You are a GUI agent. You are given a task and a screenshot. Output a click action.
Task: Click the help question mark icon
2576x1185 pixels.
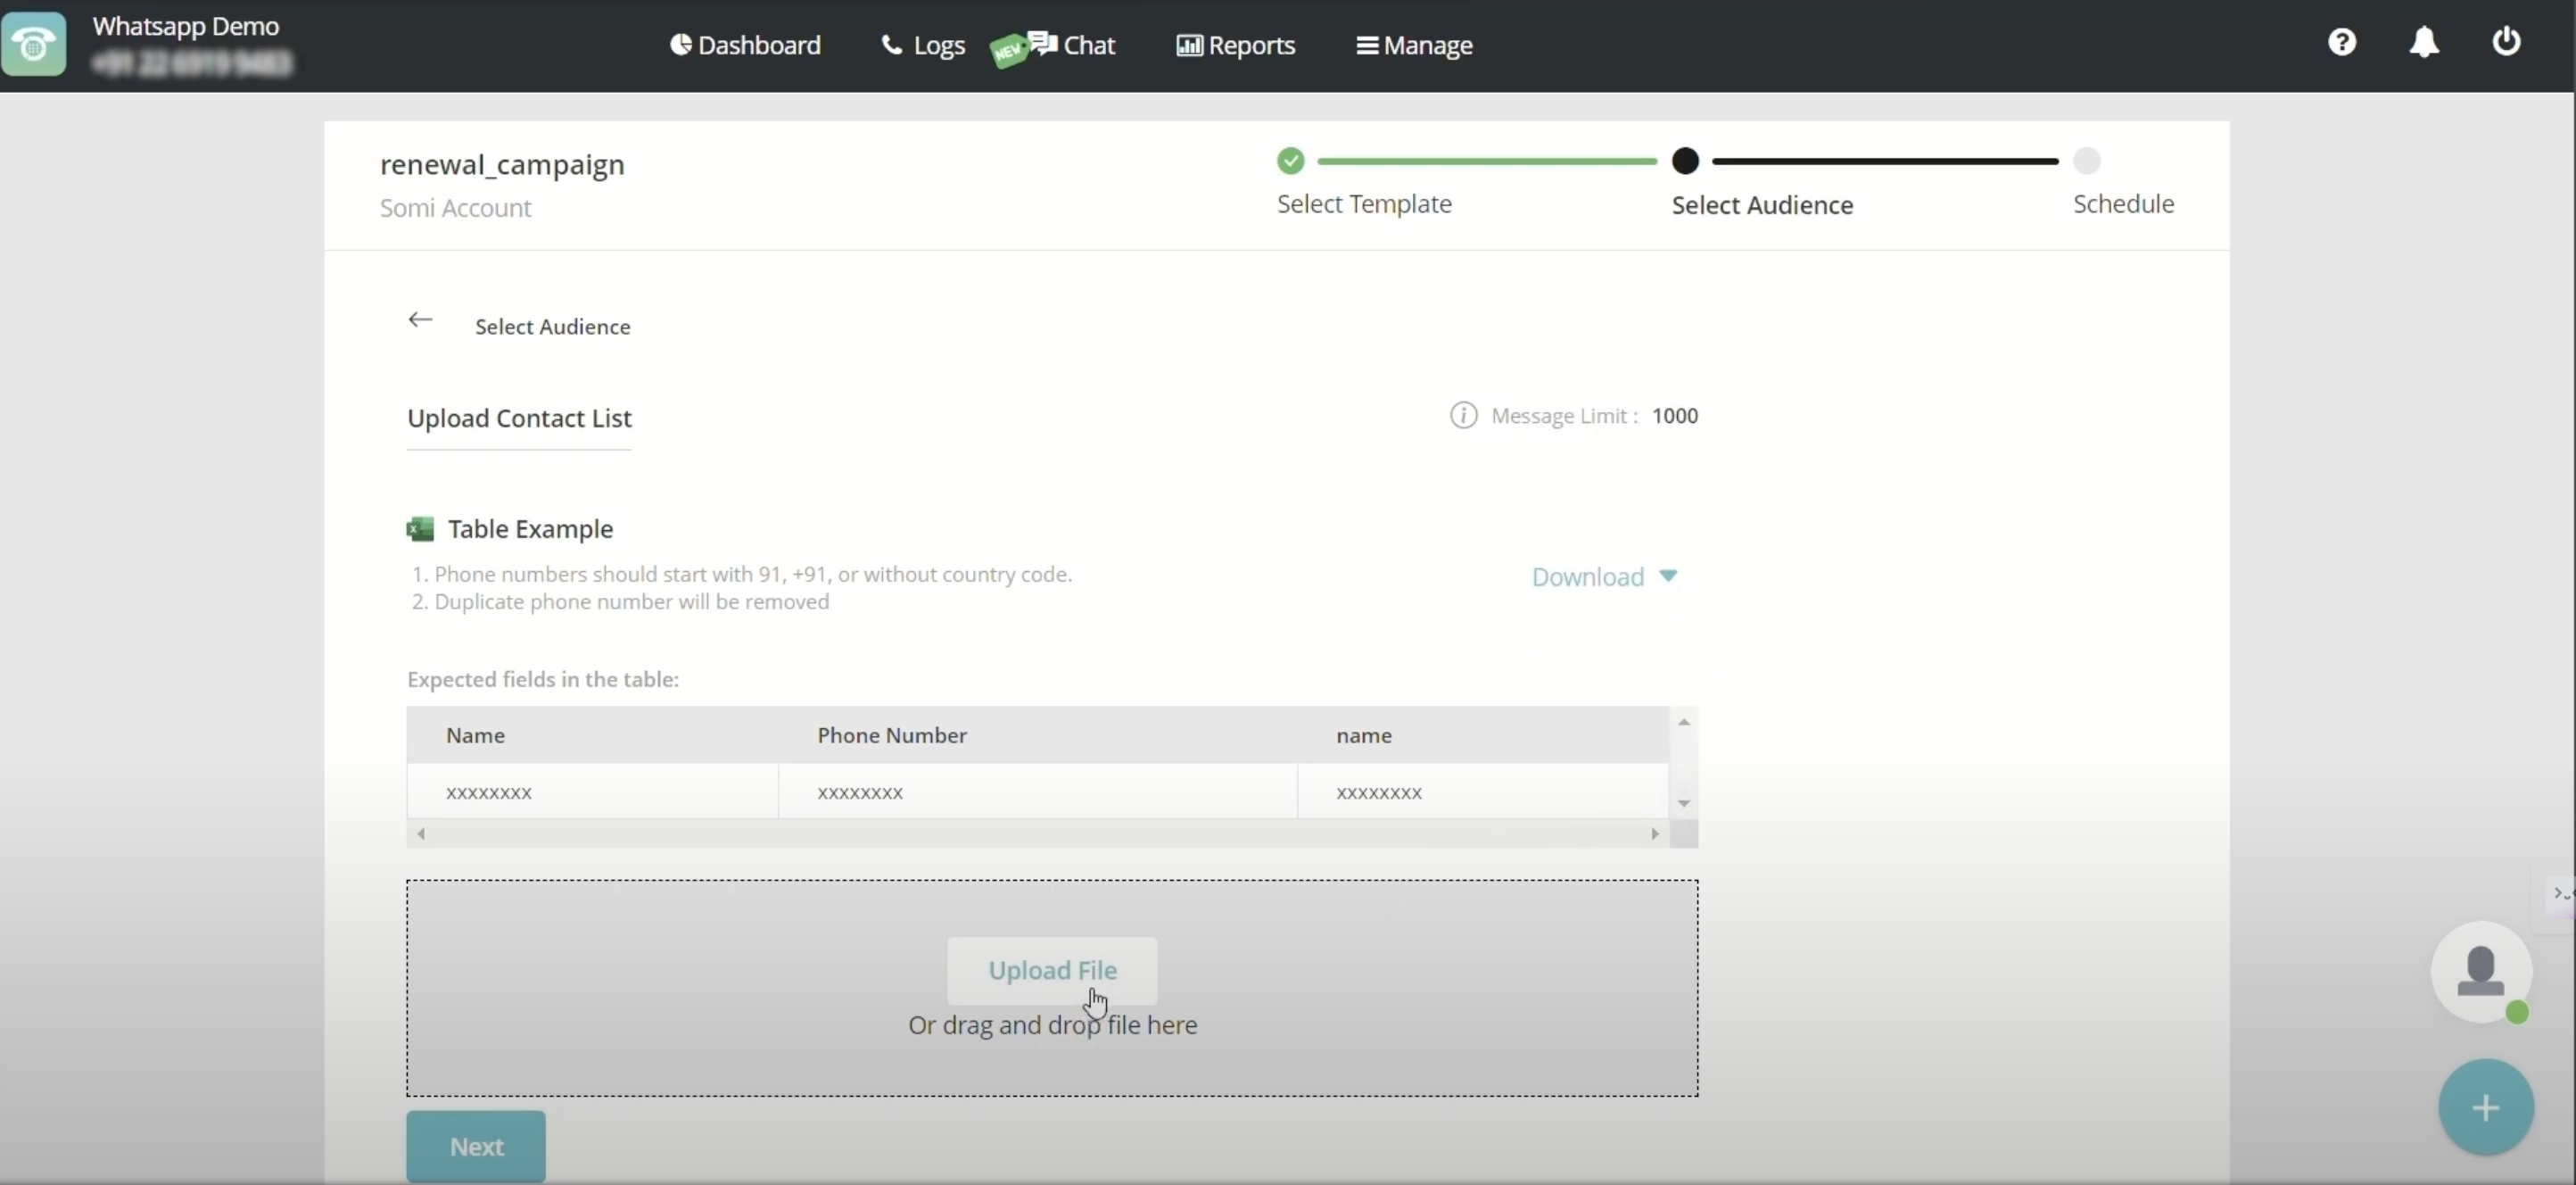pos(2343,42)
